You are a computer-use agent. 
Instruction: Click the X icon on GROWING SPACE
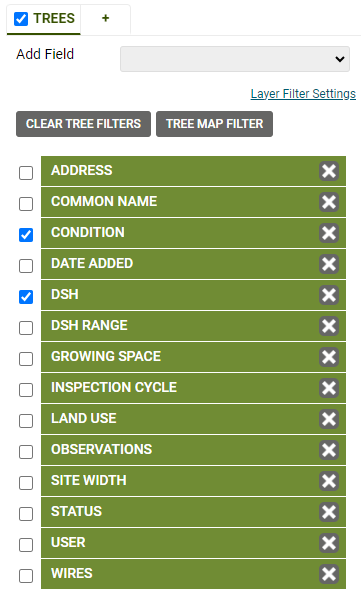[x=329, y=357]
